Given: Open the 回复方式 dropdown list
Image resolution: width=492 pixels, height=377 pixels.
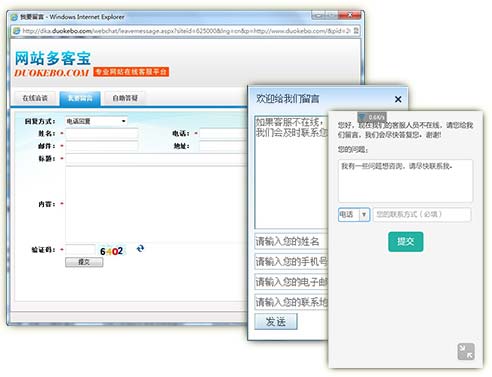Looking at the screenshot, I should tap(95, 121).
